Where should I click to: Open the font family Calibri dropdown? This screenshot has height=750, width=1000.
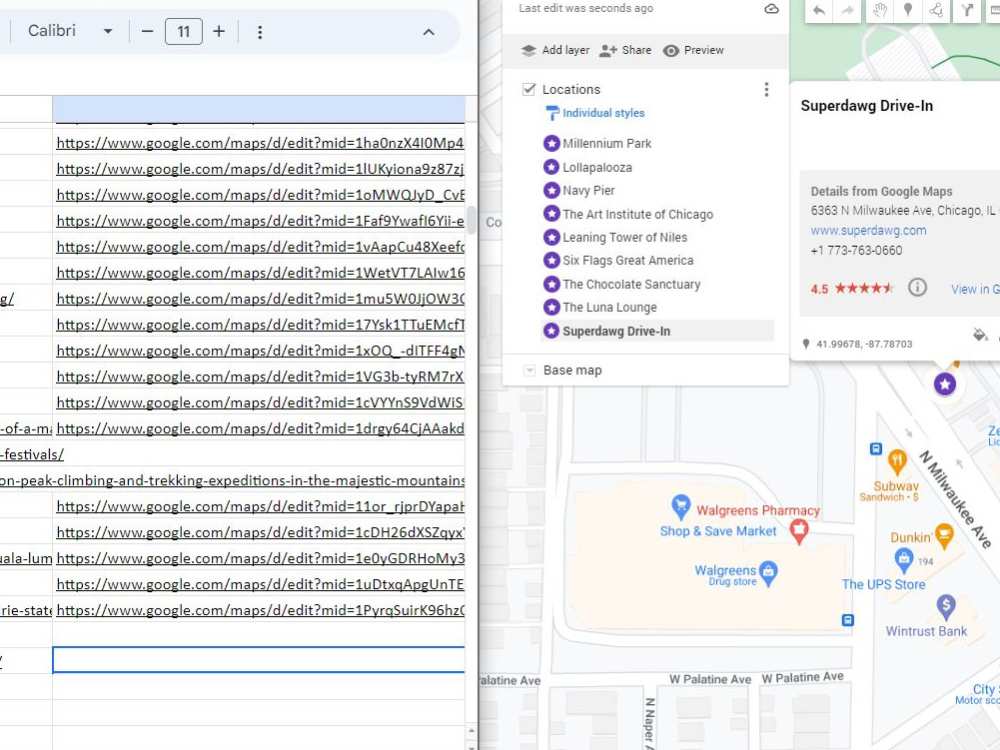70,31
